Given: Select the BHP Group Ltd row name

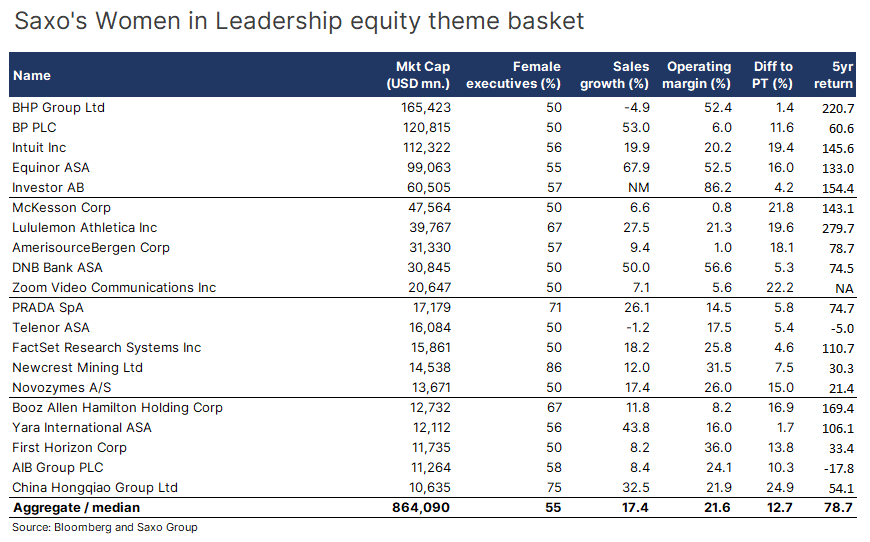Looking at the screenshot, I should pos(58,107).
